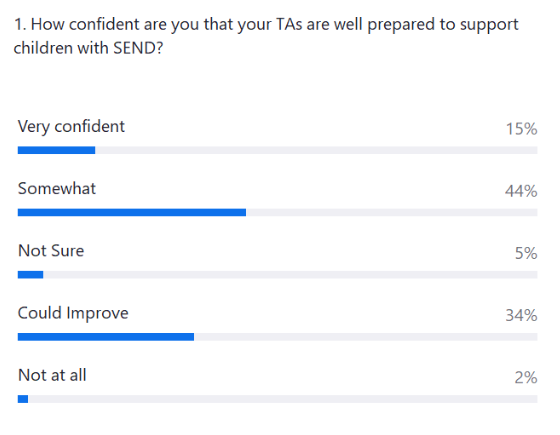Click the 34% percentage figure
This screenshot has width=560, height=435.
tap(521, 315)
